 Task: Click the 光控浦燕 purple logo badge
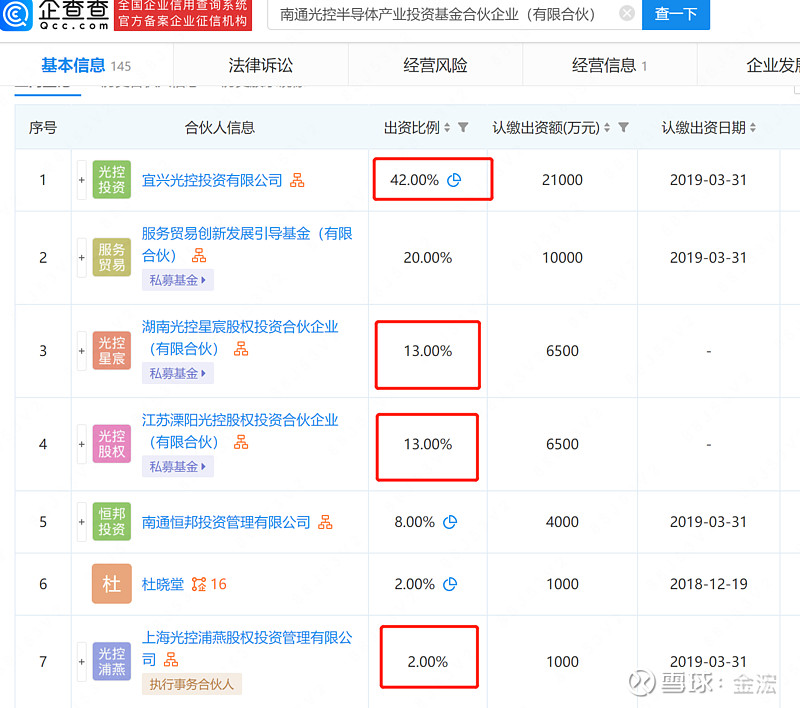tap(112, 661)
